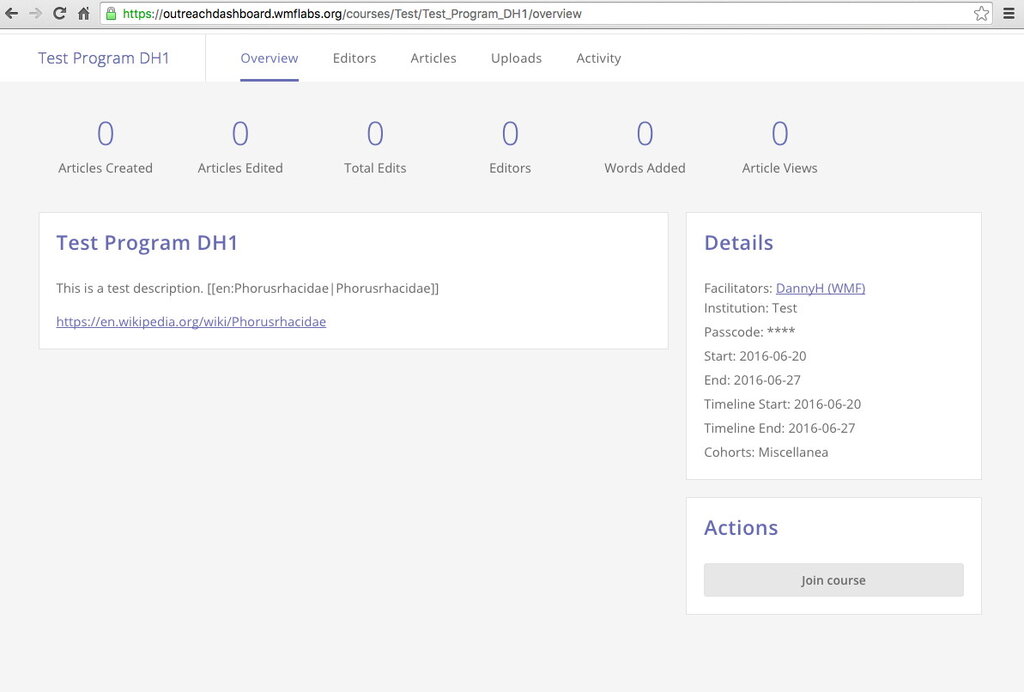The width and height of the screenshot is (1024, 692).
Task: Click the Editors count label under the zero
Action: click(510, 168)
